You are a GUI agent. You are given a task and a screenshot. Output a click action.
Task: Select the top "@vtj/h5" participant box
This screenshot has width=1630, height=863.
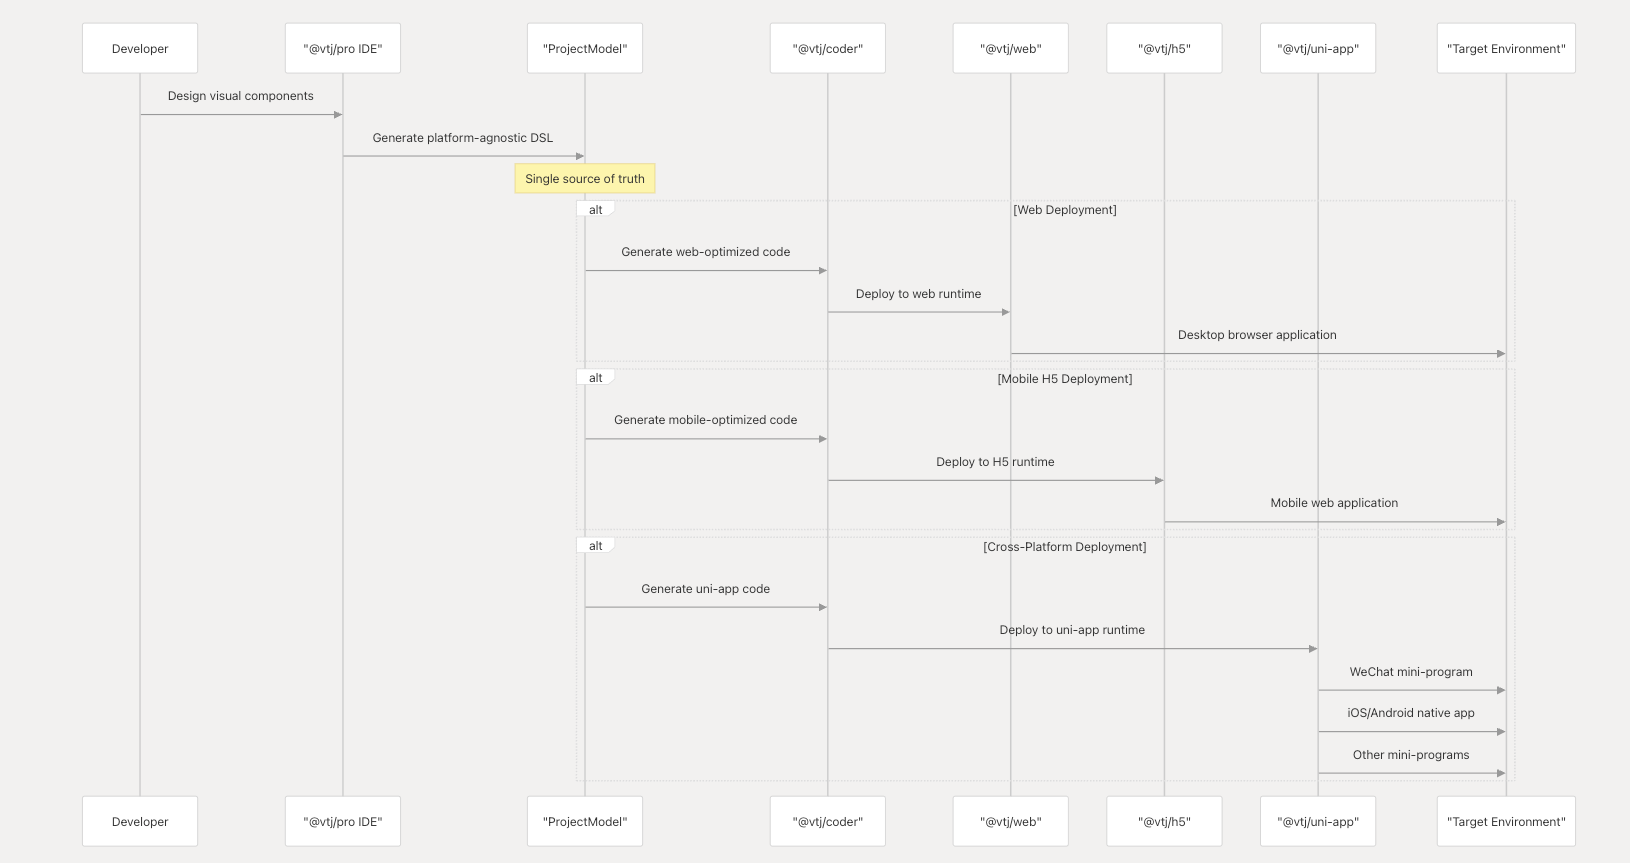tap(1164, 49)
